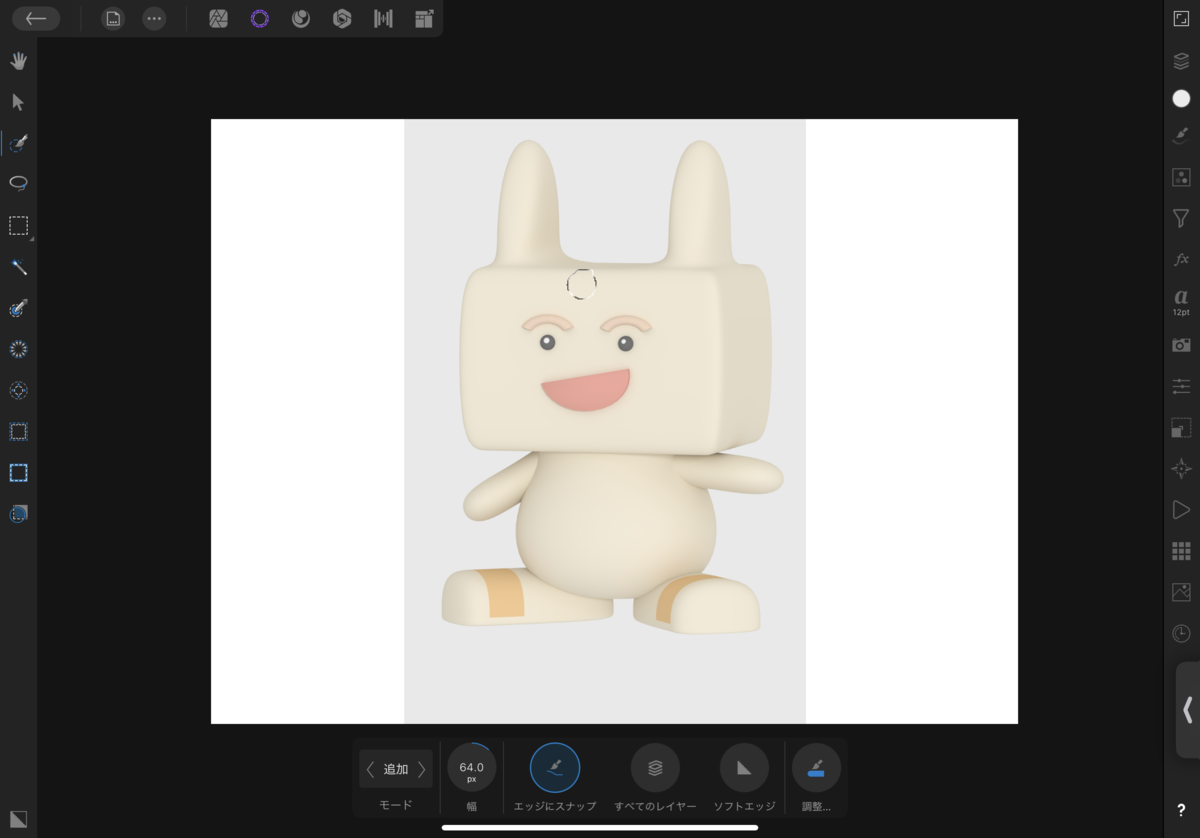Open the Layer FX studio
1200x838 pixels.
coord(1181,259)
